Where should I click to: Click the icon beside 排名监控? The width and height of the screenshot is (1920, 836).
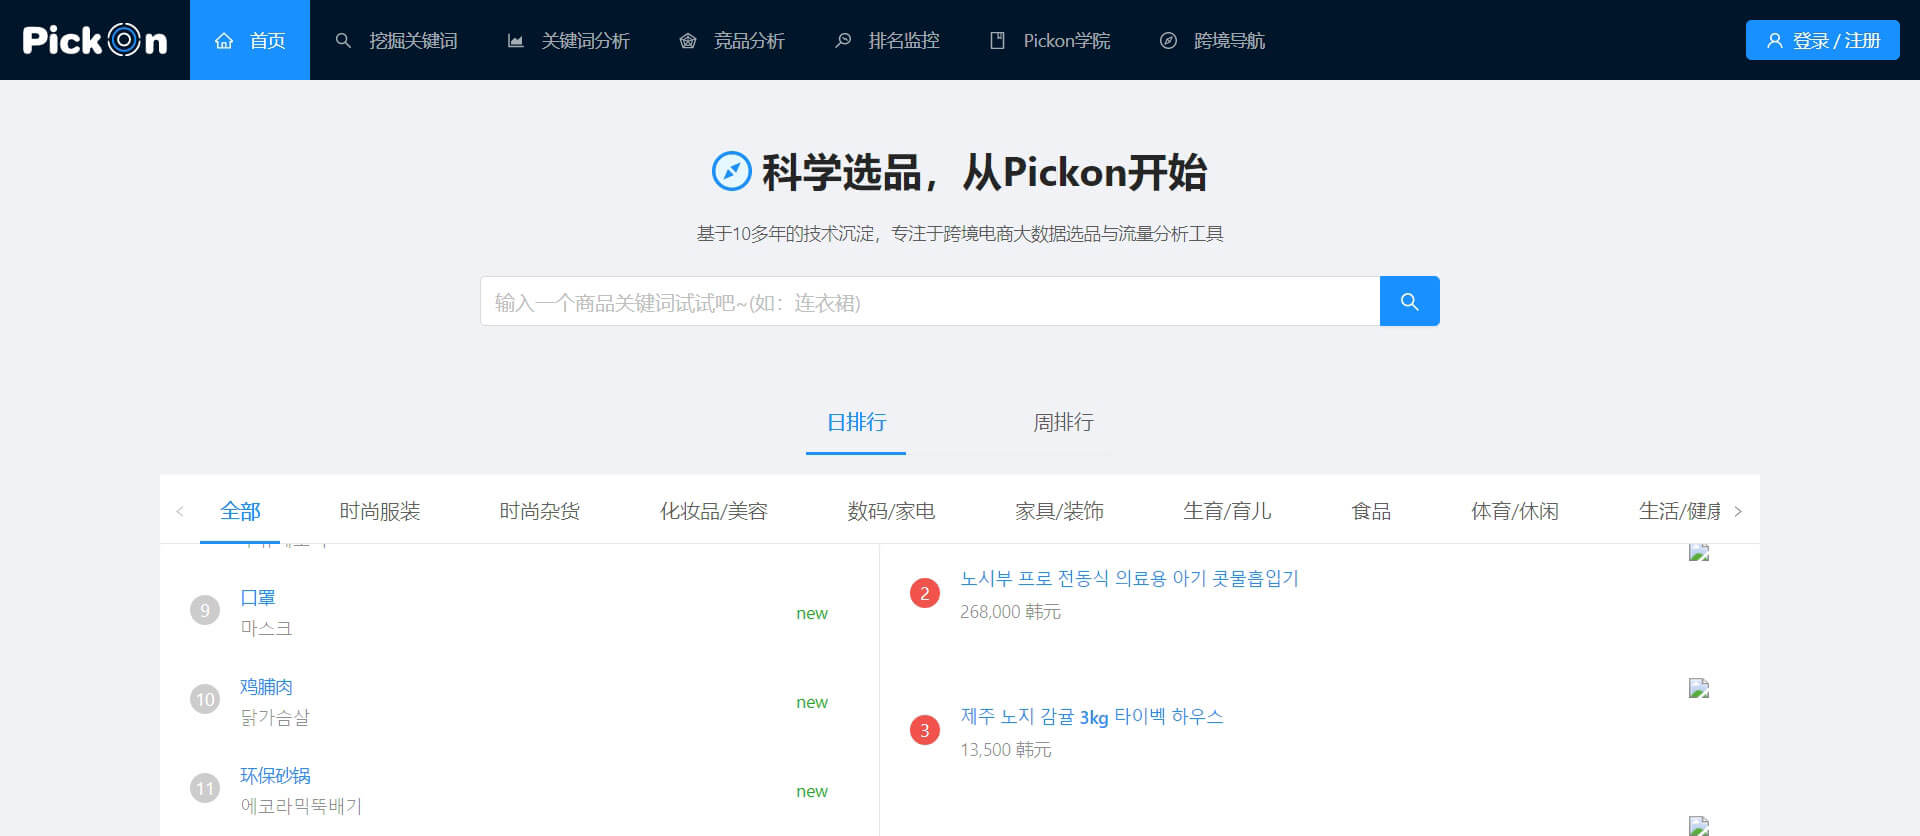[843, 41]
